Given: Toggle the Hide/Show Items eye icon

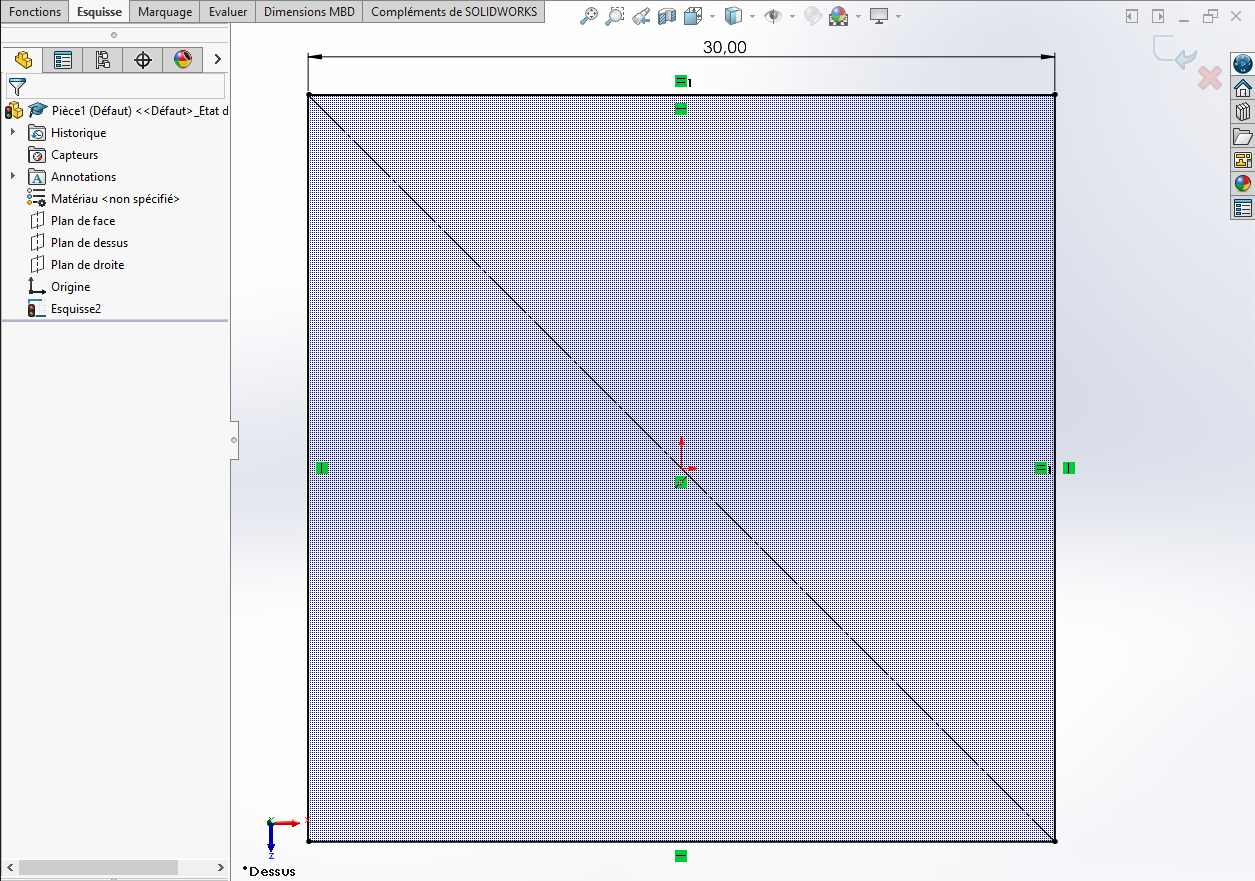Looking at the screenshot, I should click(x=772, y=16).
